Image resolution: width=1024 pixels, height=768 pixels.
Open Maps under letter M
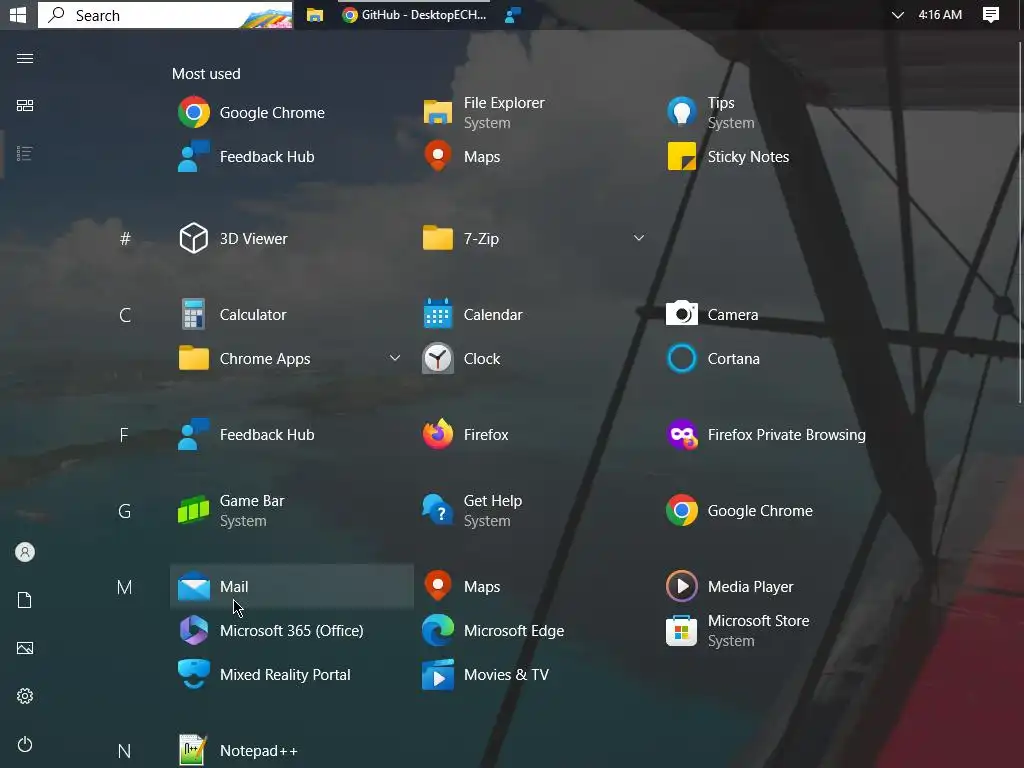[x=536, y=586]
